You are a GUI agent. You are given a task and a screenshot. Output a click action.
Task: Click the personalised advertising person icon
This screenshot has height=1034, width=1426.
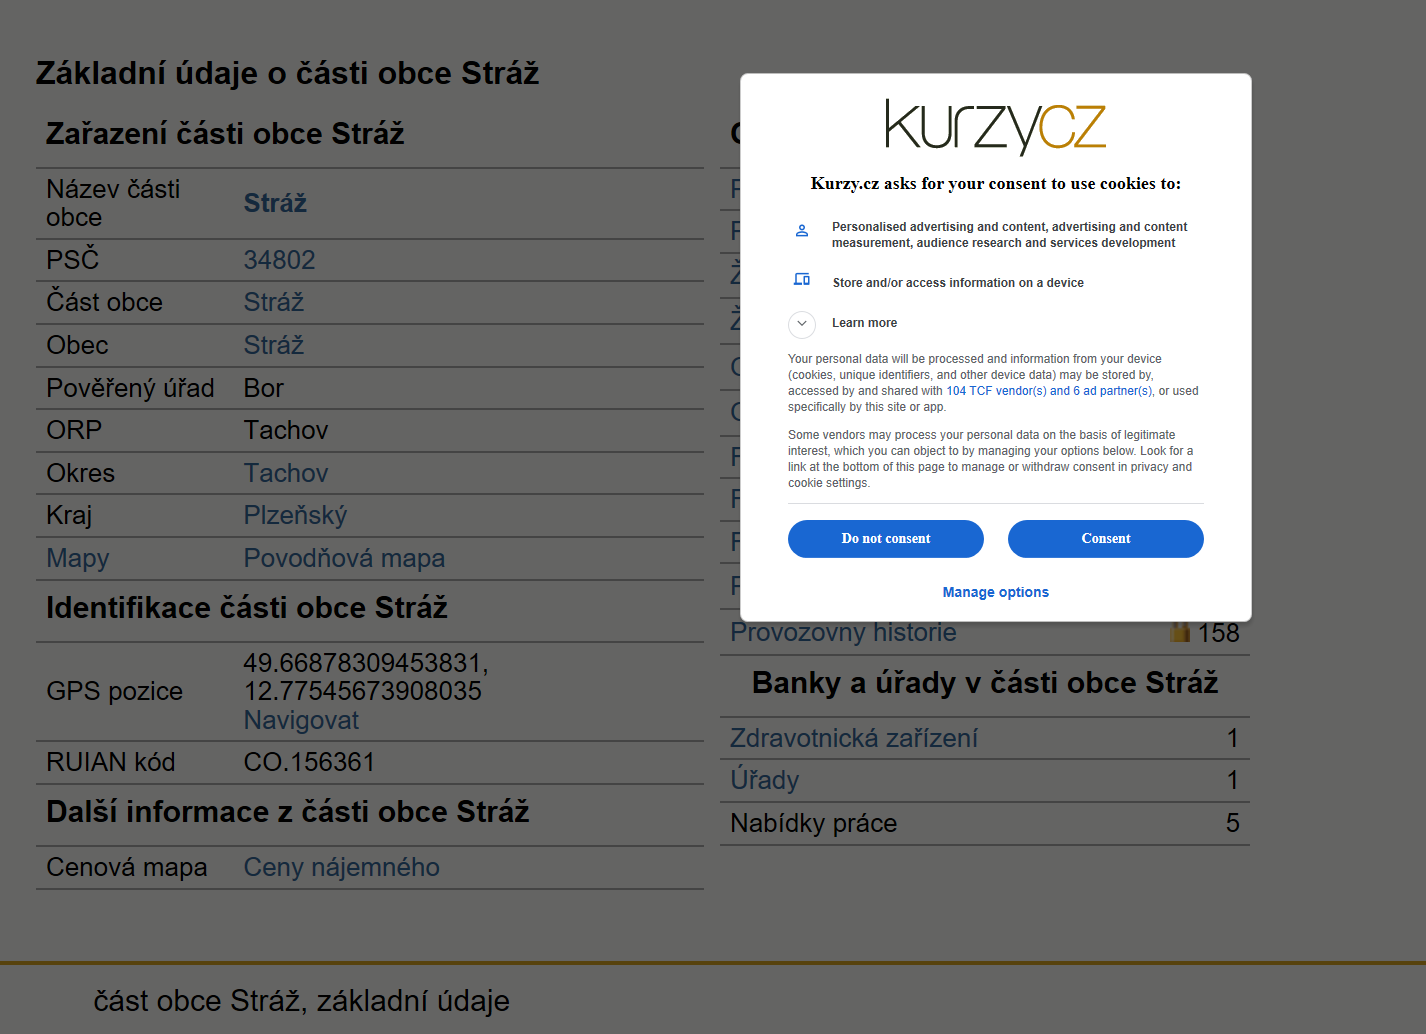click(x=801, y=231)
